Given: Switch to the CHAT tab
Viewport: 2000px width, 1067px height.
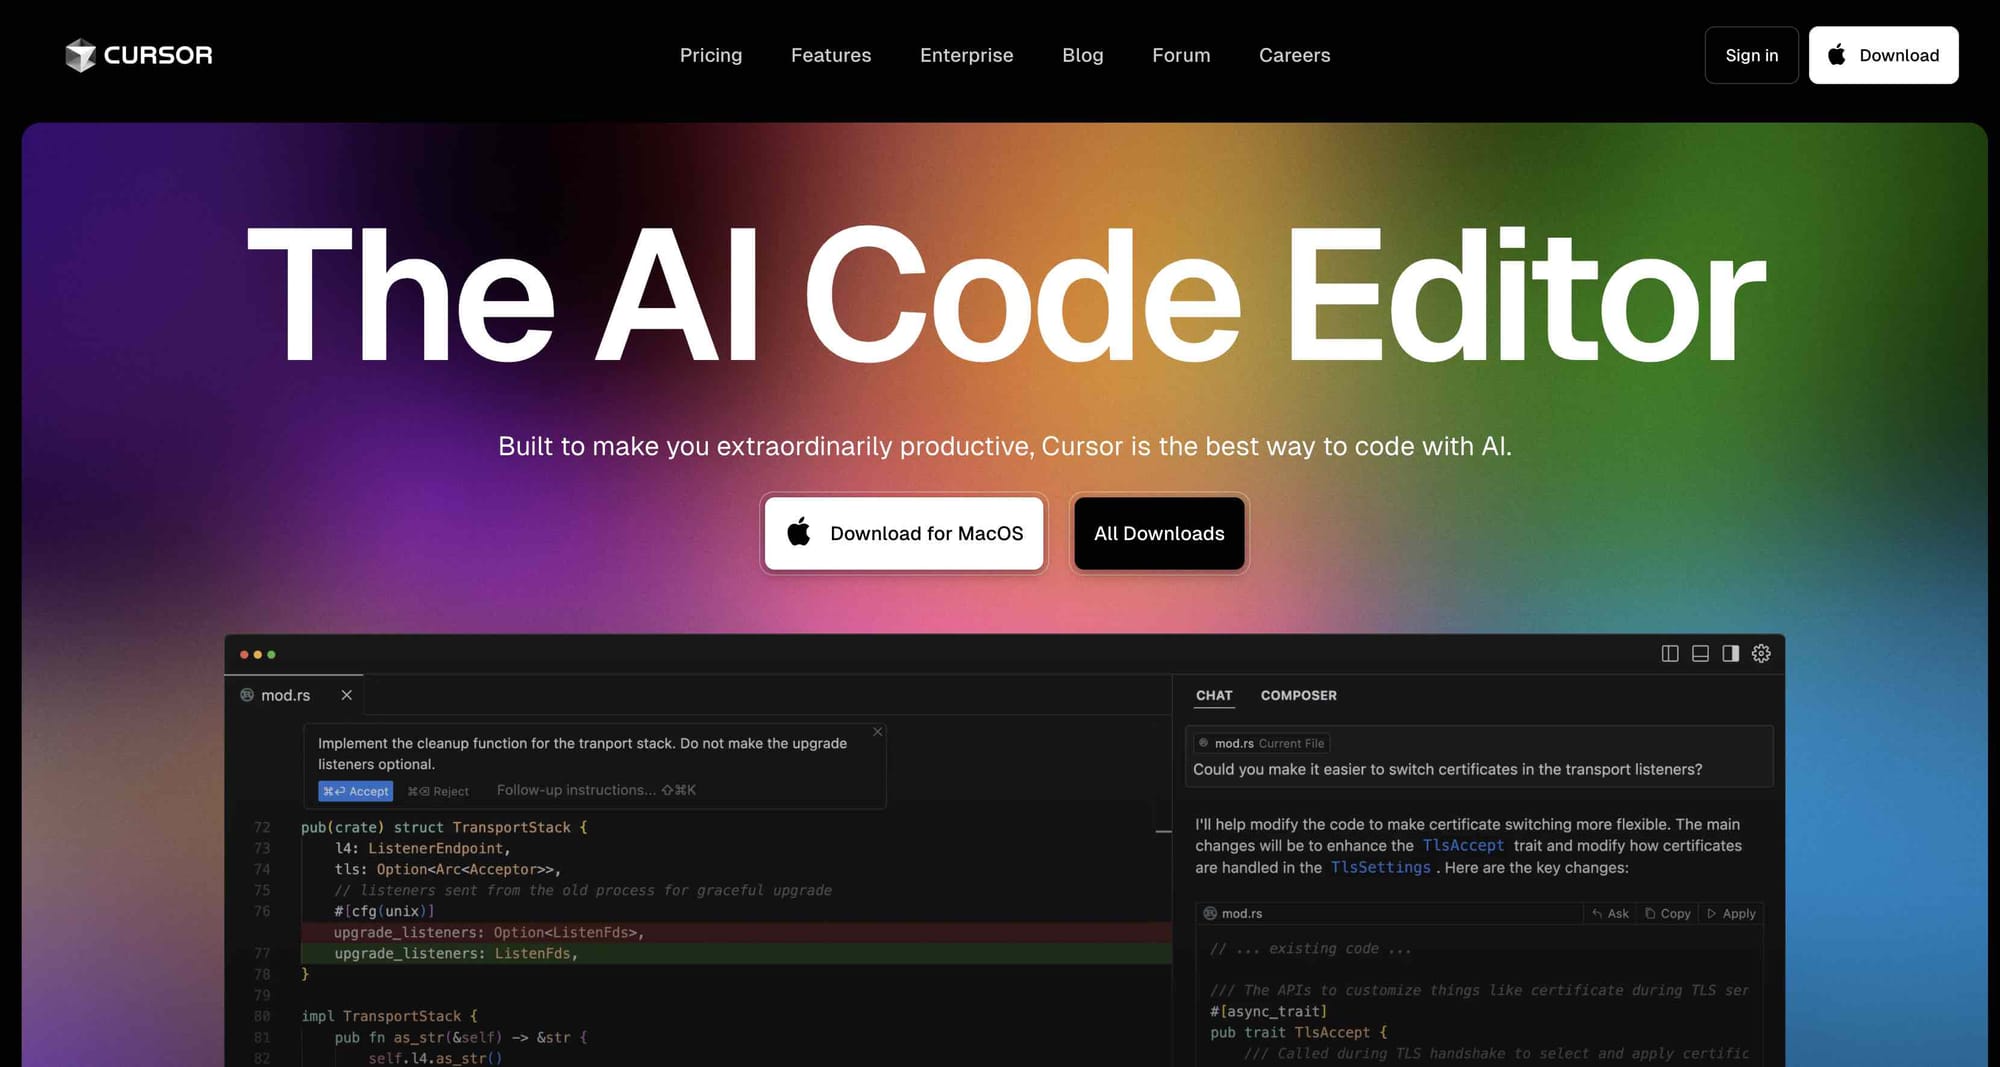Looking at the screenshot, I should [x=1214, y=695].
